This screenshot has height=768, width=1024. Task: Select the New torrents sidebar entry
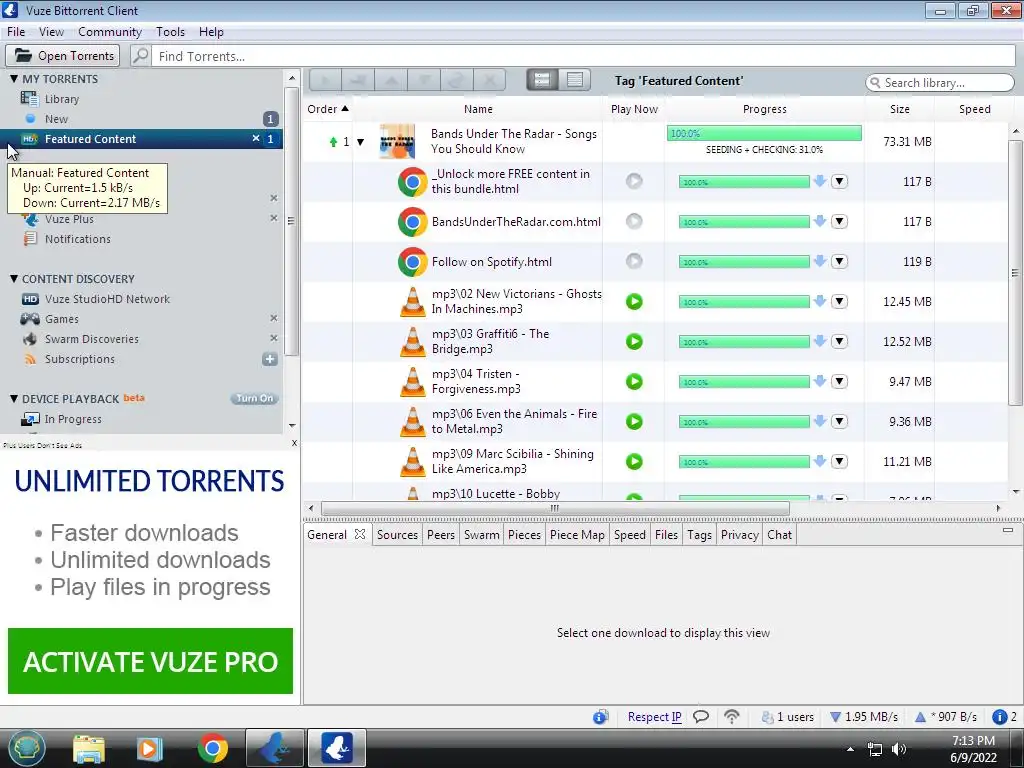click(56, 119)
